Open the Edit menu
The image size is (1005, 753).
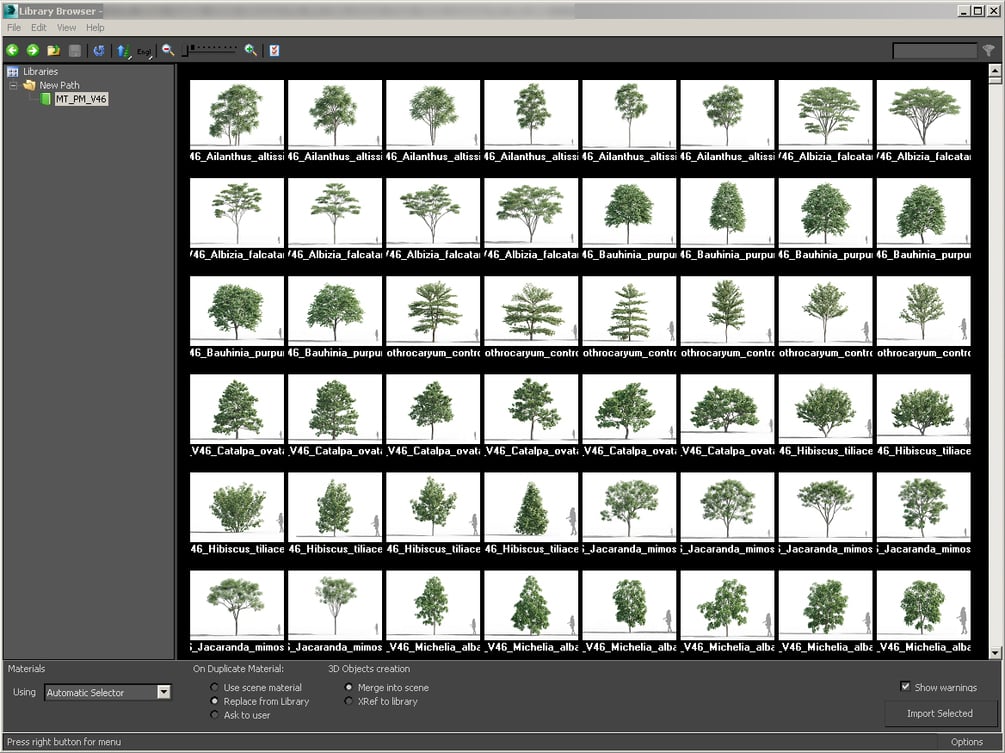pyautogui.click(x=38, y=28)
